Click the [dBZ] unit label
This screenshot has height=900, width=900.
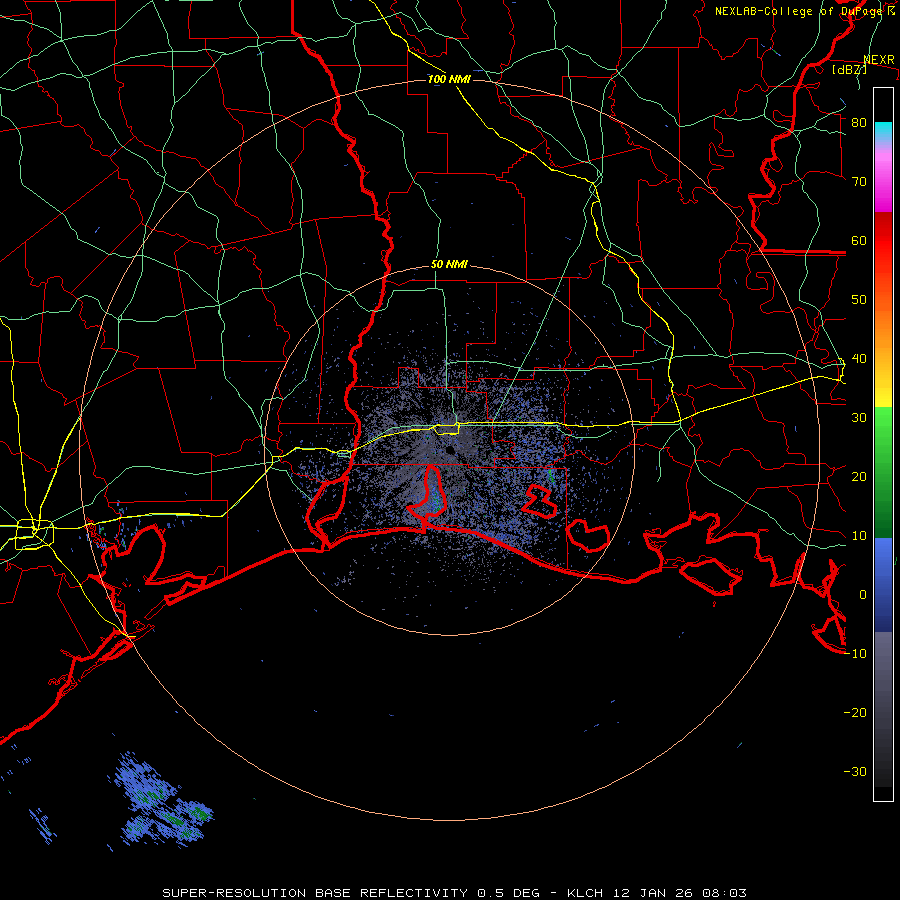pos(849,69)
